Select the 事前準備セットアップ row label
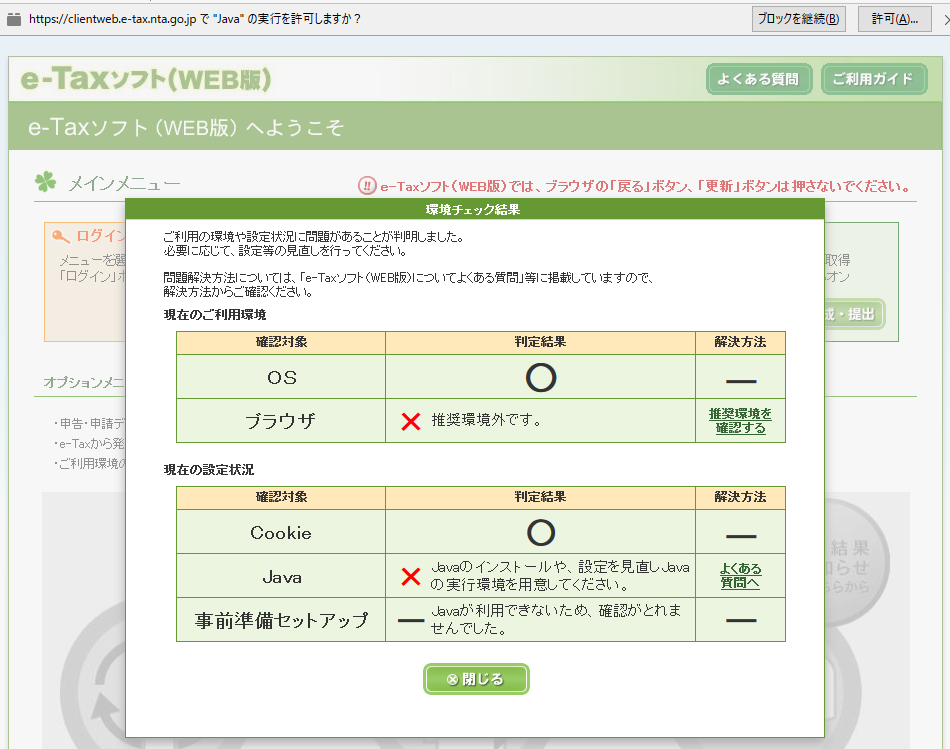The width and height of the screenshot is (950, 749). [x=281, y=620]
